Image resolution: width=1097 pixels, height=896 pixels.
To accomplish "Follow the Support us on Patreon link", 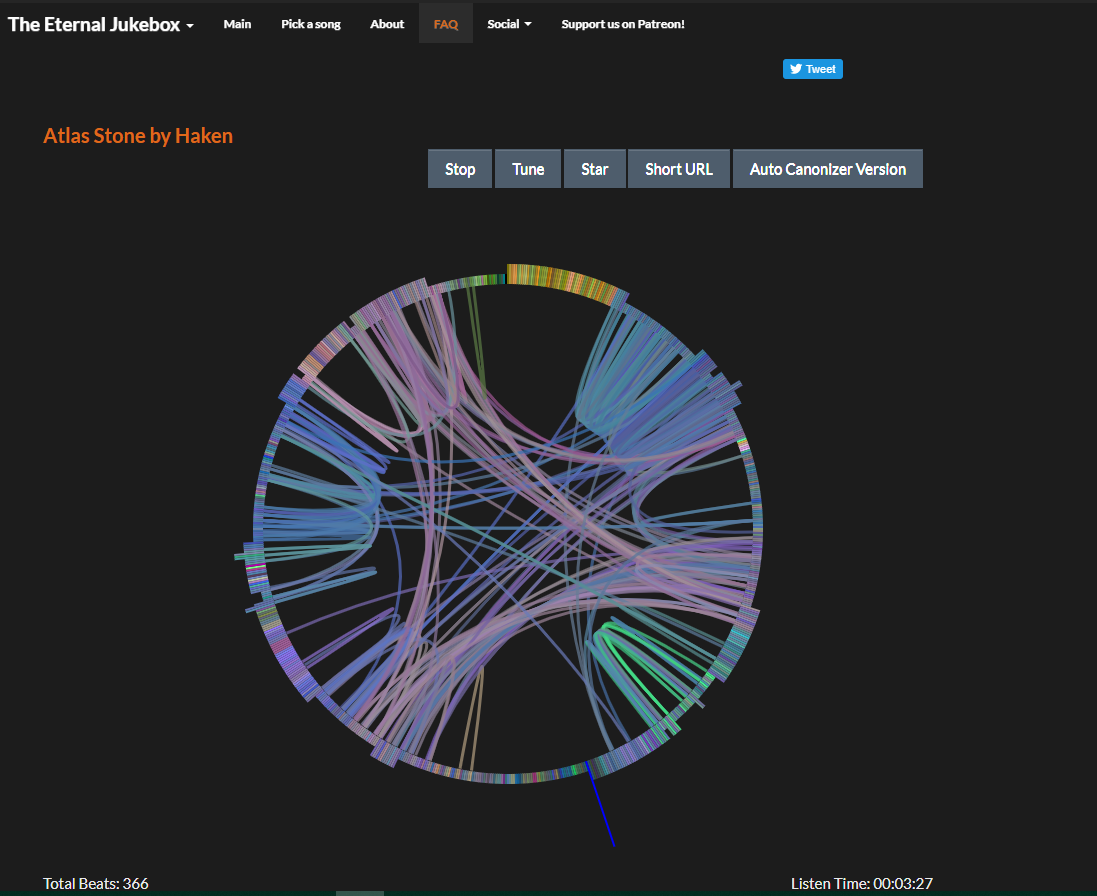I will pos(623,24).
